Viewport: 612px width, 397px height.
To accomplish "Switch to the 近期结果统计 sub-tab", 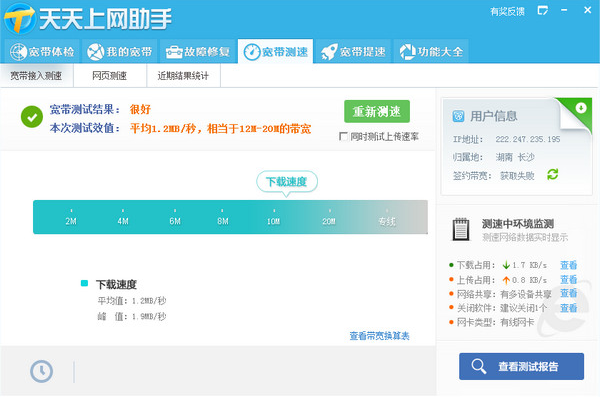I will [183, 76].
